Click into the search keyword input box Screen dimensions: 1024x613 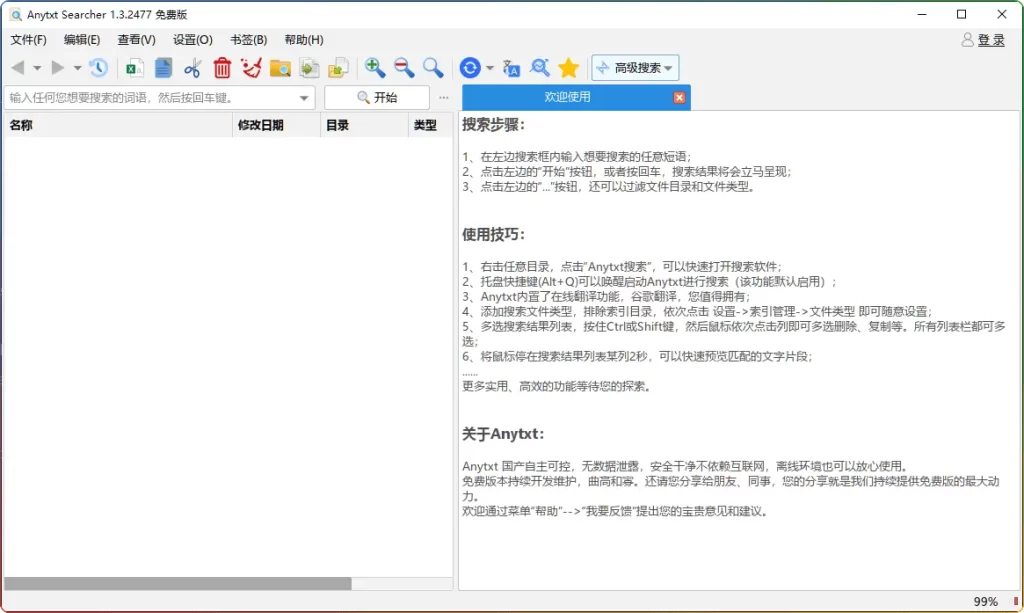point(150,98)
